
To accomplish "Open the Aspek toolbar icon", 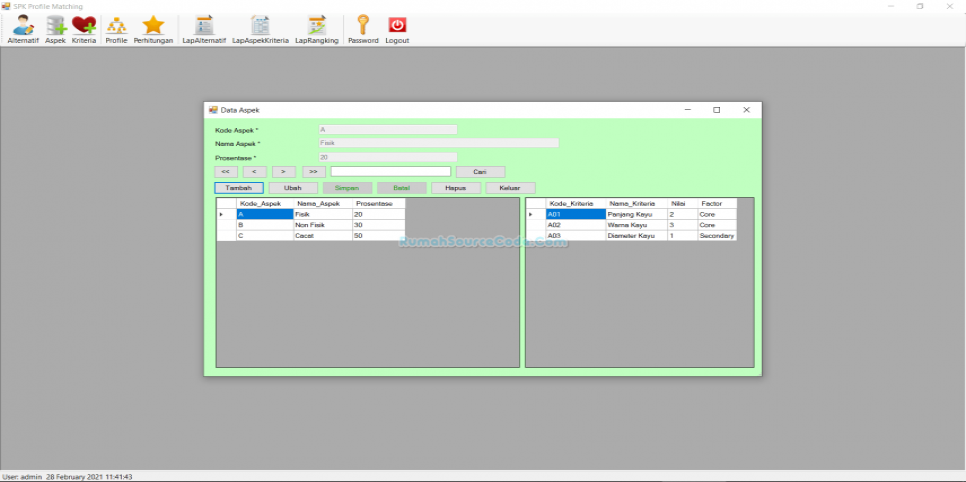I will [x=55, y=30].
